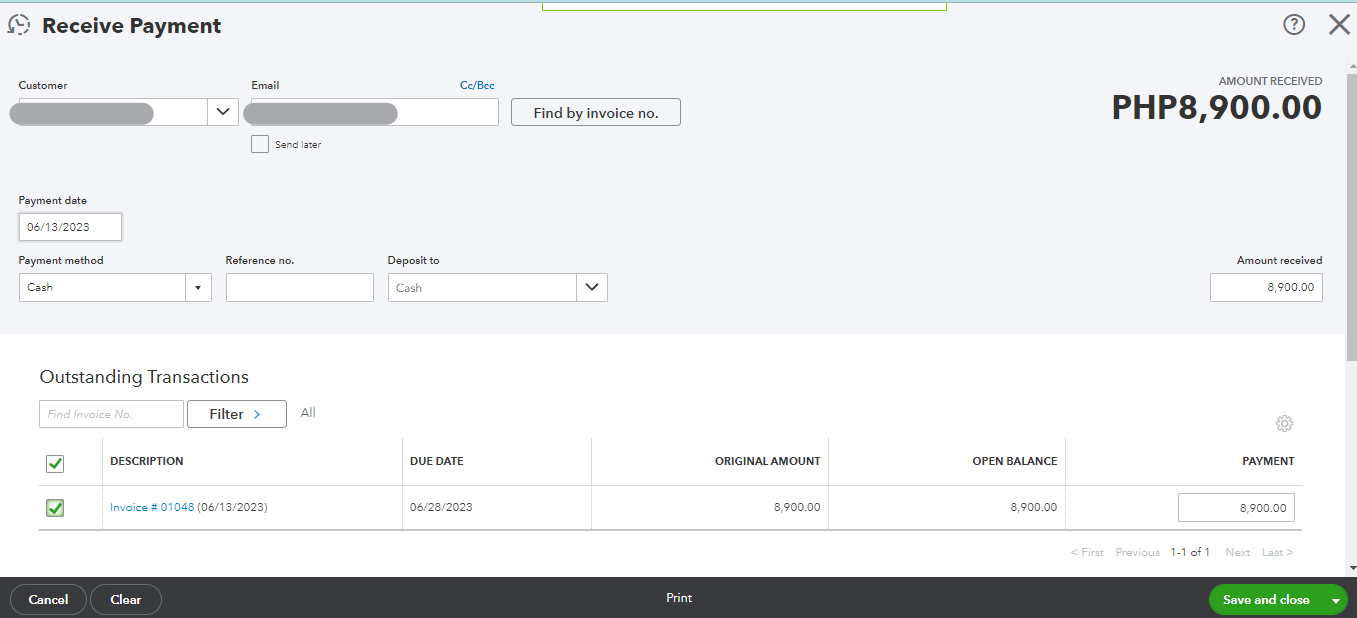Click the Cc/Bcc link
This screenshot has width=1357, height=618.
(x=477, y=86)
